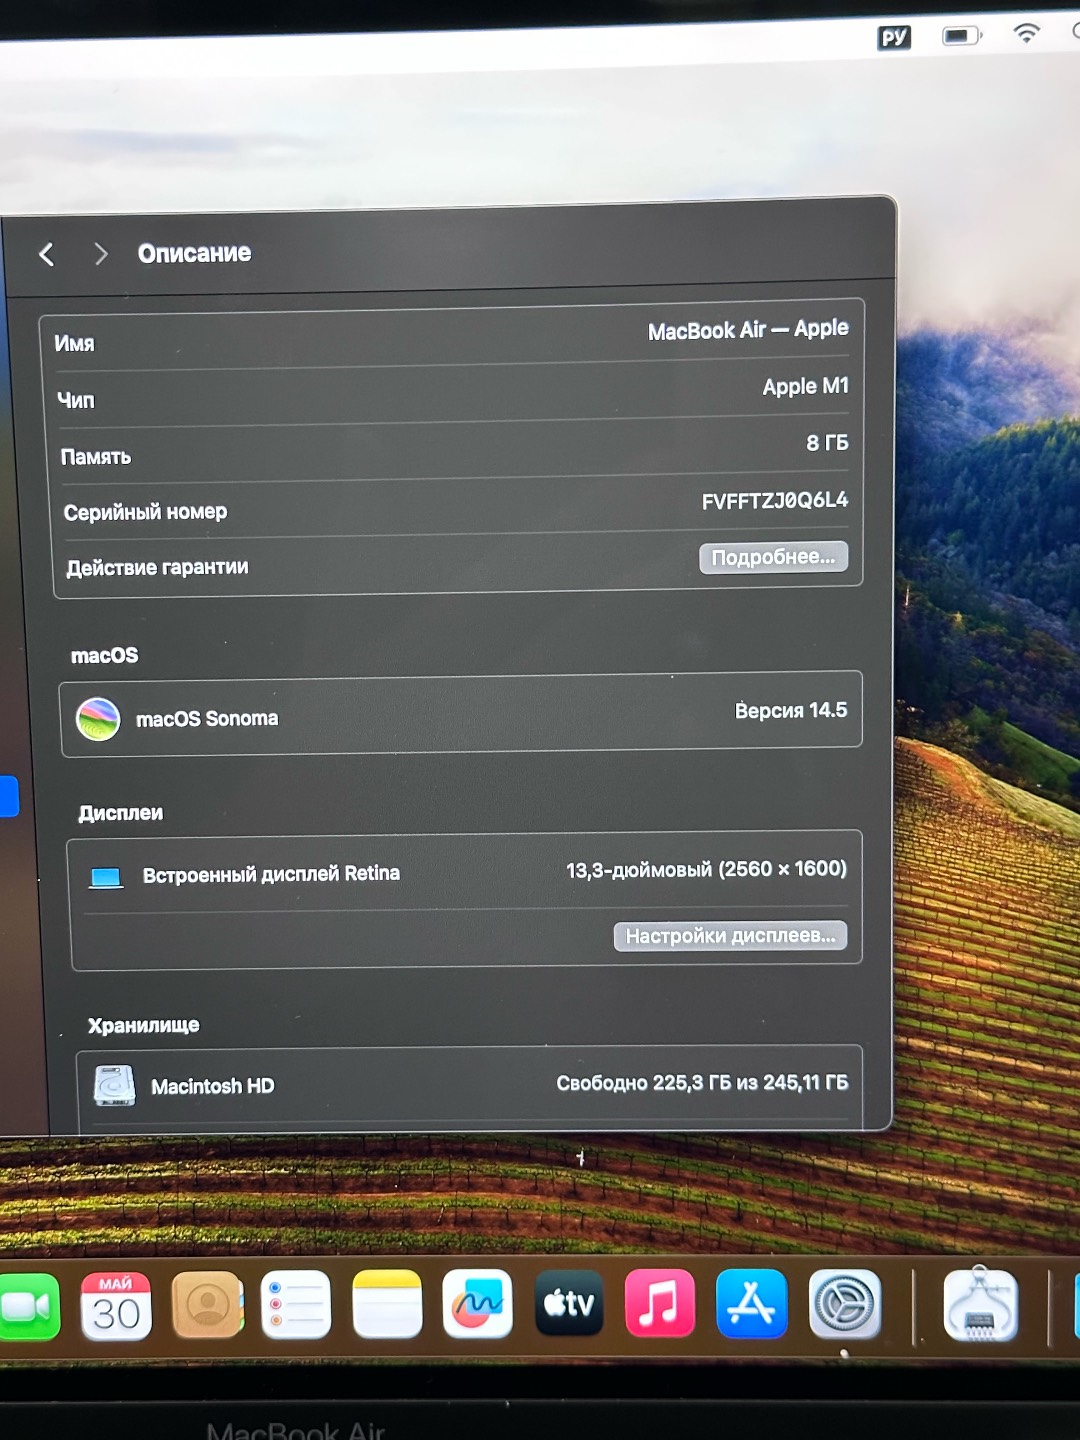Click the РУ input language menu bar icon
This screenshot has width=1080, height=1440.
point(894,37)
